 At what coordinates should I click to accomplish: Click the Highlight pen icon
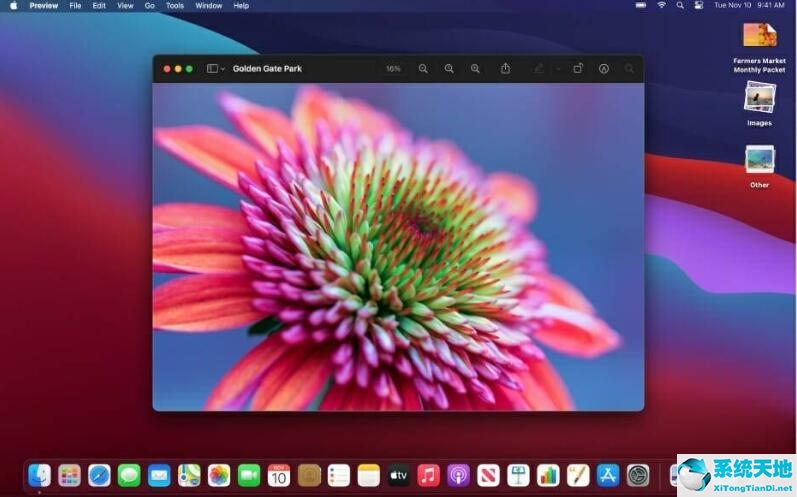click(x=539, y=69)
